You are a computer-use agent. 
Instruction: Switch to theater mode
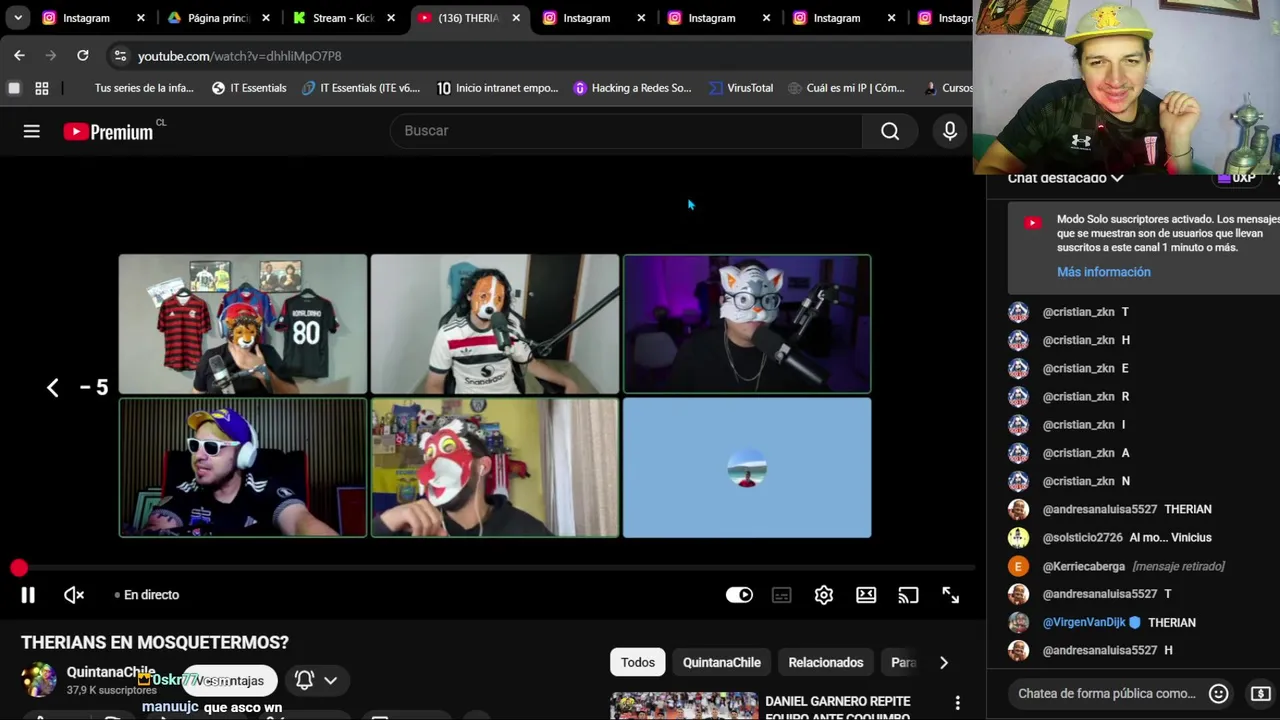(866, 595)
